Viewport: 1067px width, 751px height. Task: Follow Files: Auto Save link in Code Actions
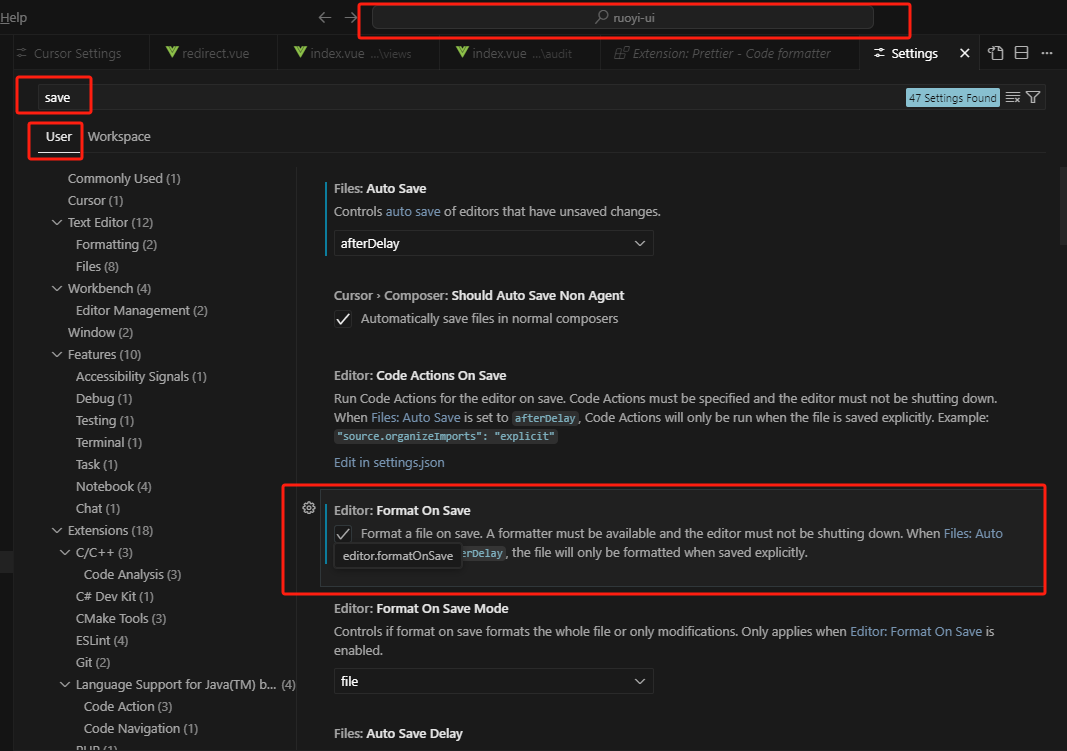click(416, 418)
